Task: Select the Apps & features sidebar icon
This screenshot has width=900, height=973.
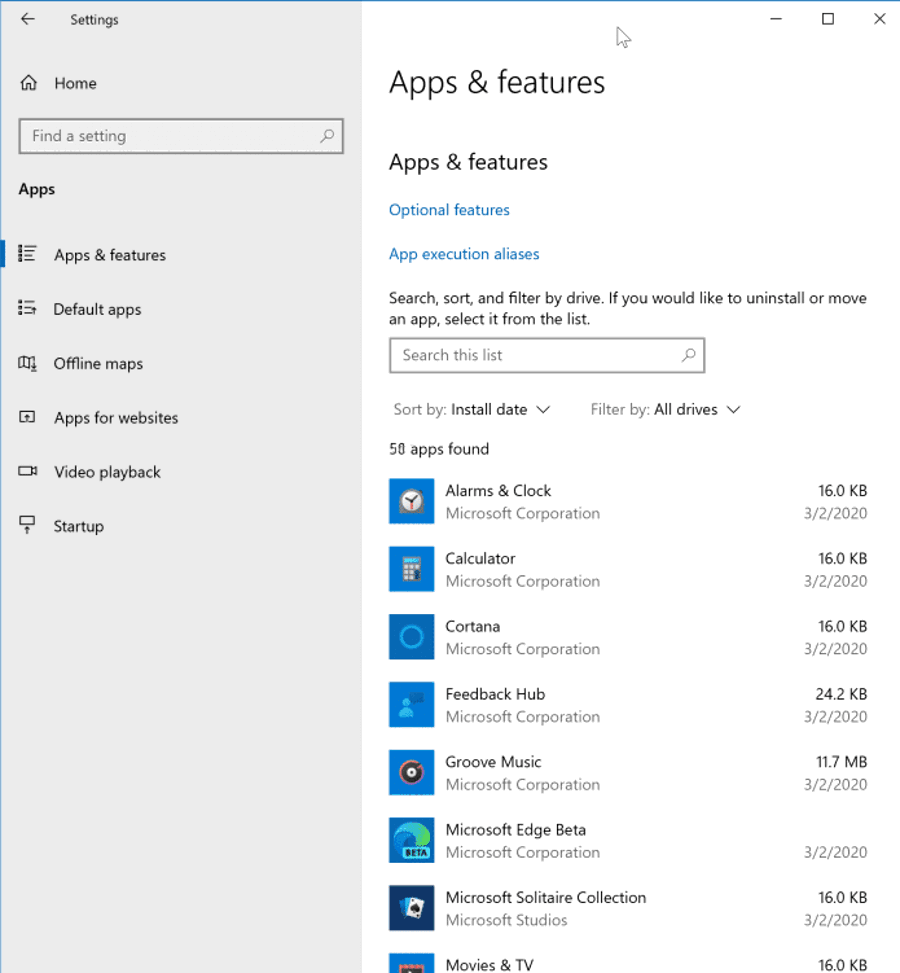Action: click(x=27, y=254)
